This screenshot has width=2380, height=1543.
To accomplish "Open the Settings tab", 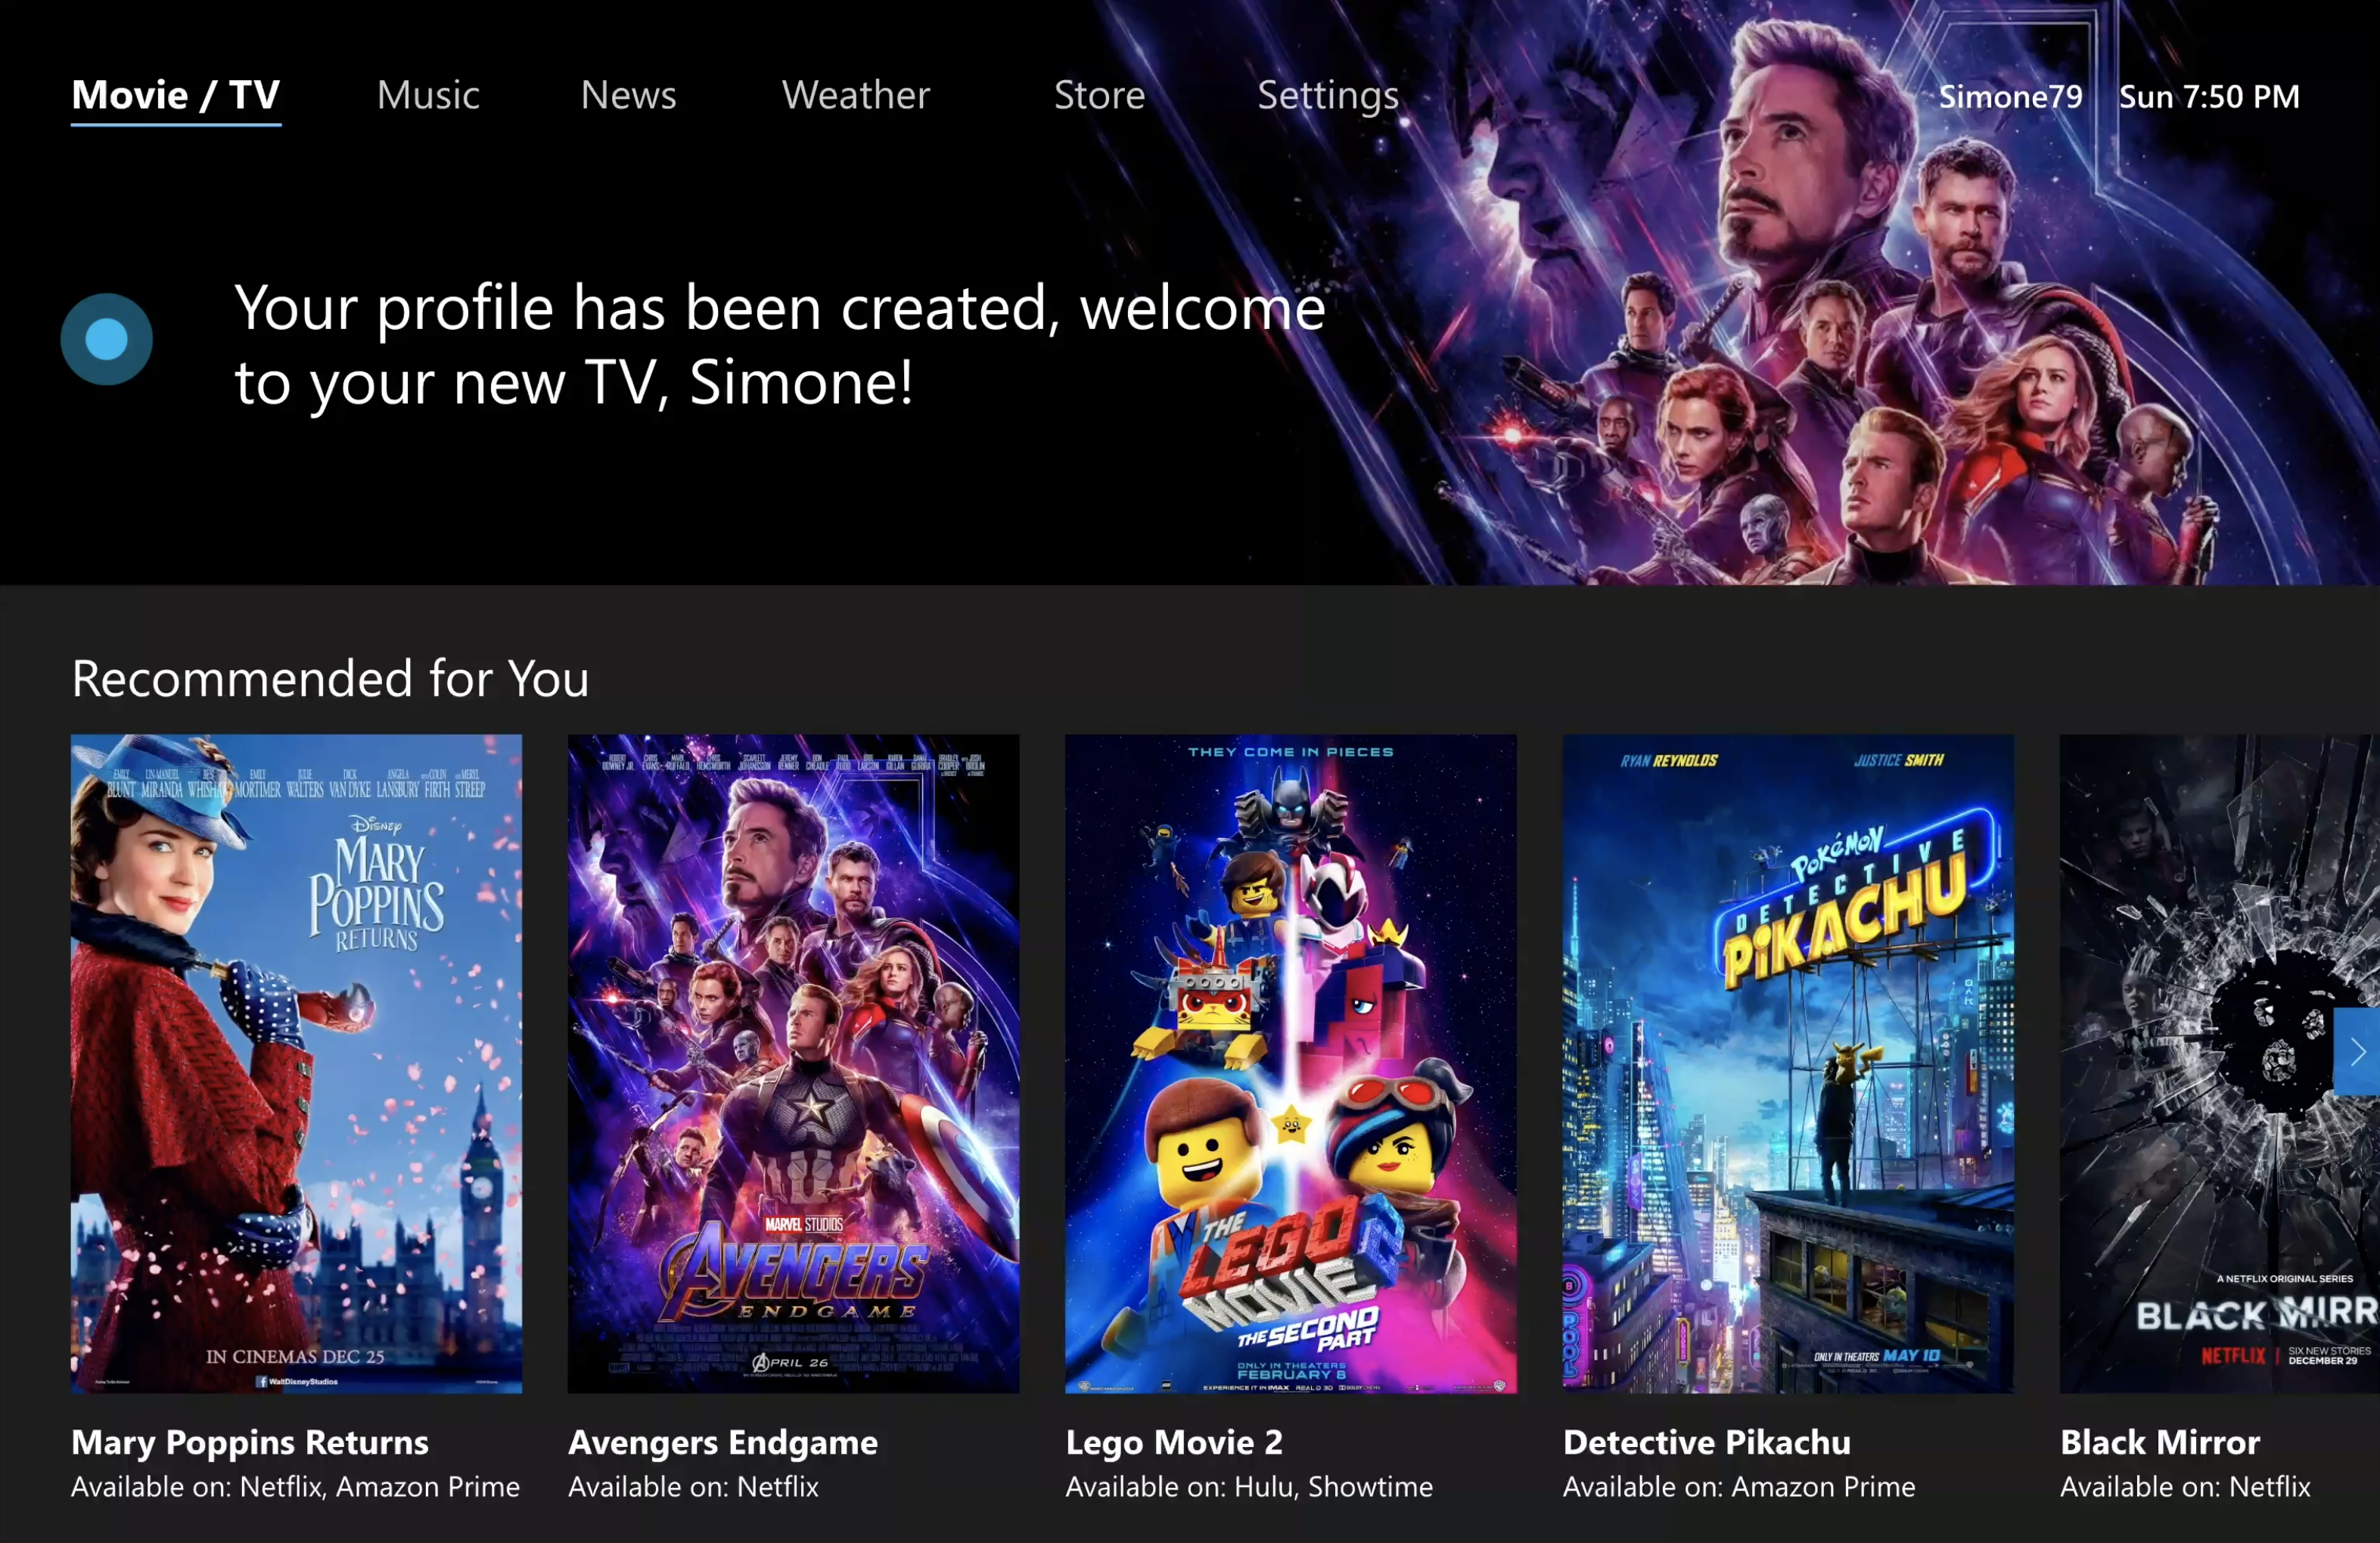I will coord(1328,97).
